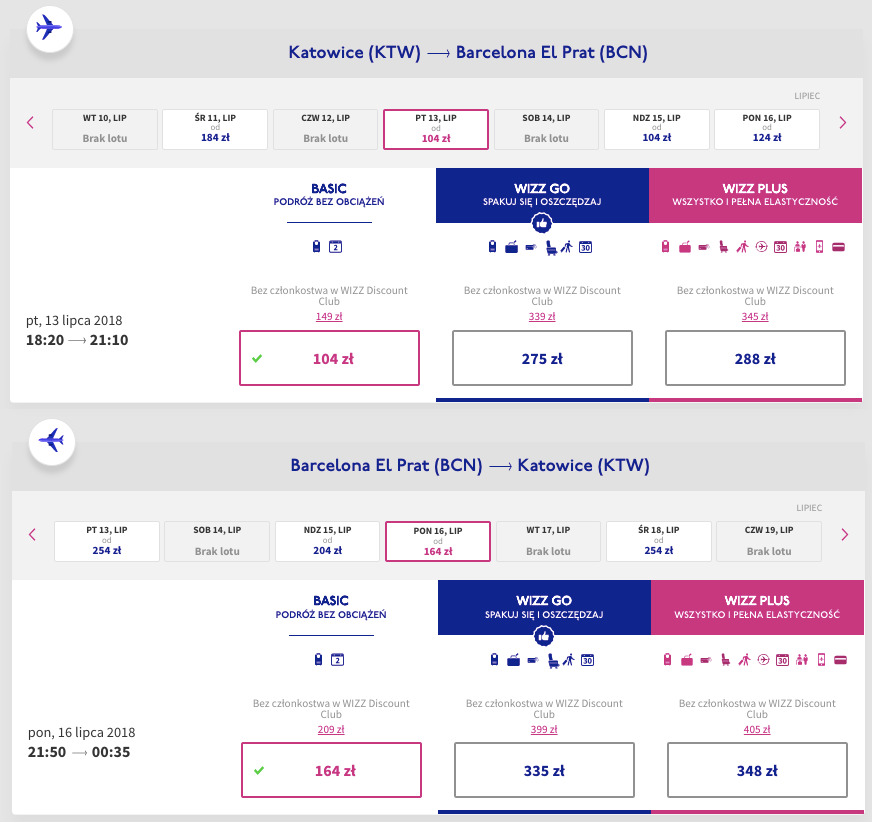This screenshot has width=874, height=822.
Task: Click the checked suitcase icon under return WIZZ GO
Action: coord(513,660)
